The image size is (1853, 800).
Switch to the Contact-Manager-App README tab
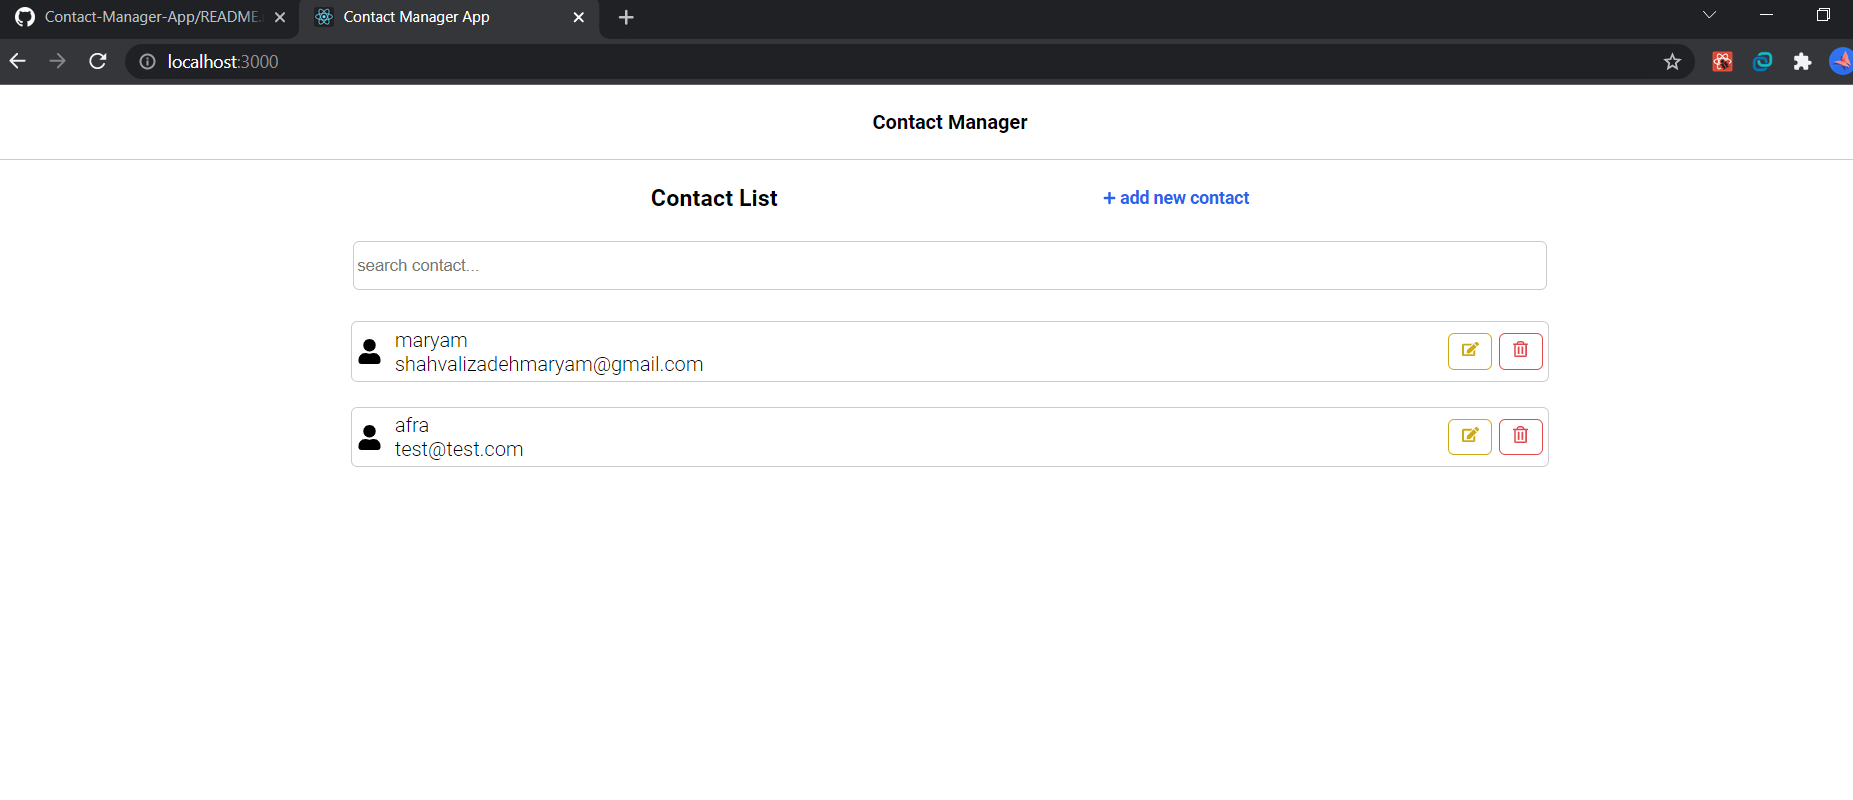tap(150, 17)
